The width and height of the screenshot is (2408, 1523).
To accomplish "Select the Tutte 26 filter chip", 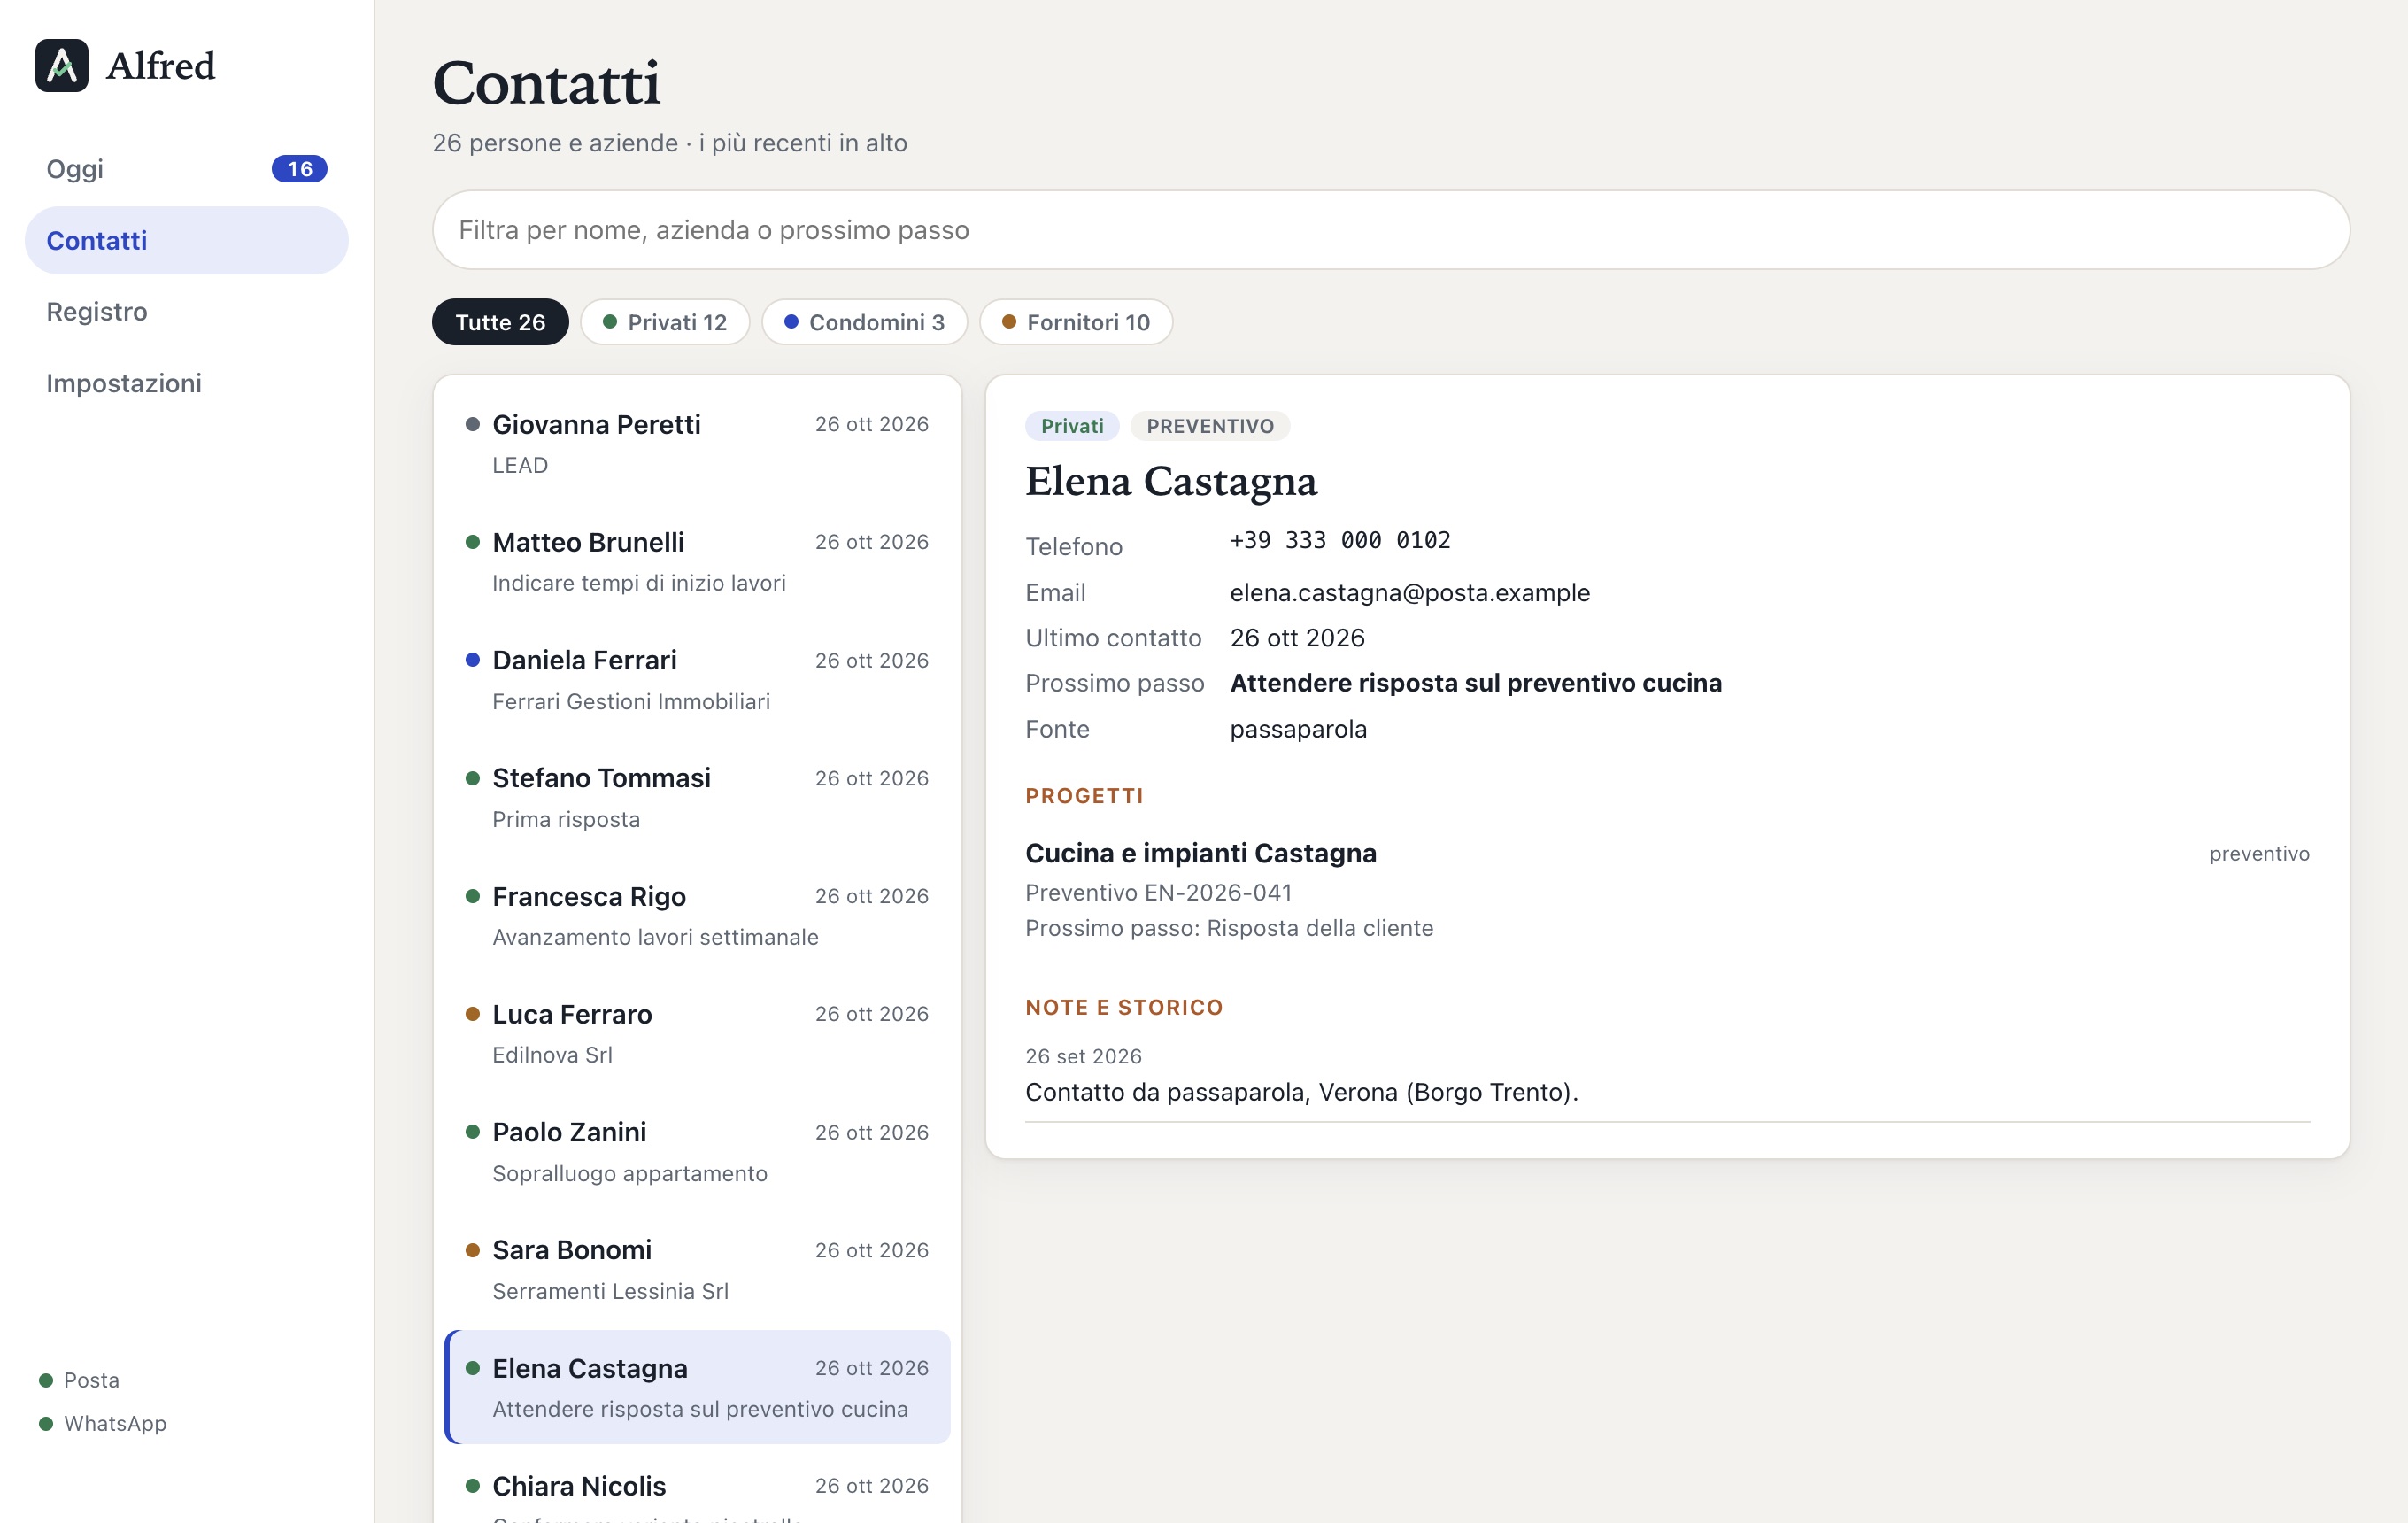I will (x=500, y=322).
